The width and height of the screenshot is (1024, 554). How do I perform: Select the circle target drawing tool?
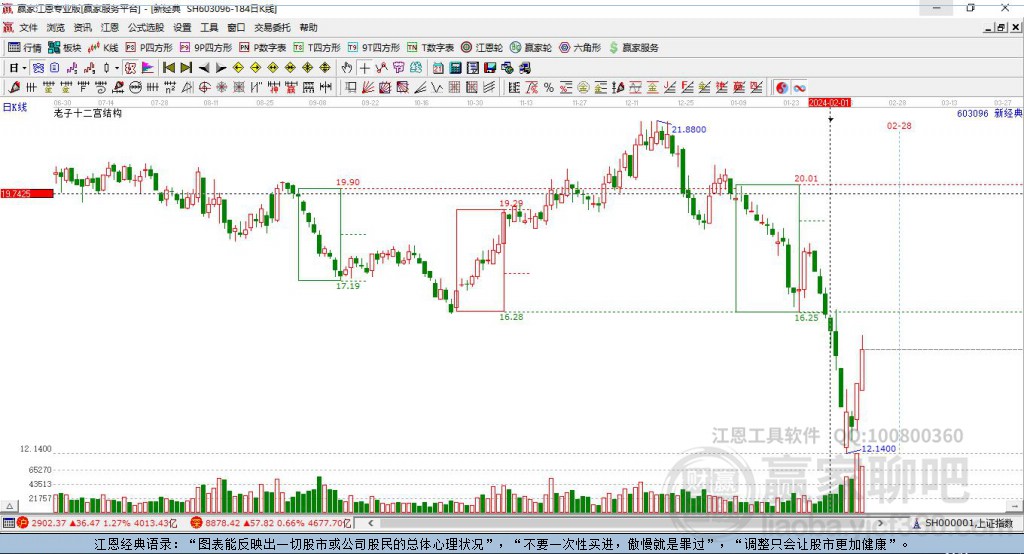point(204,88)
